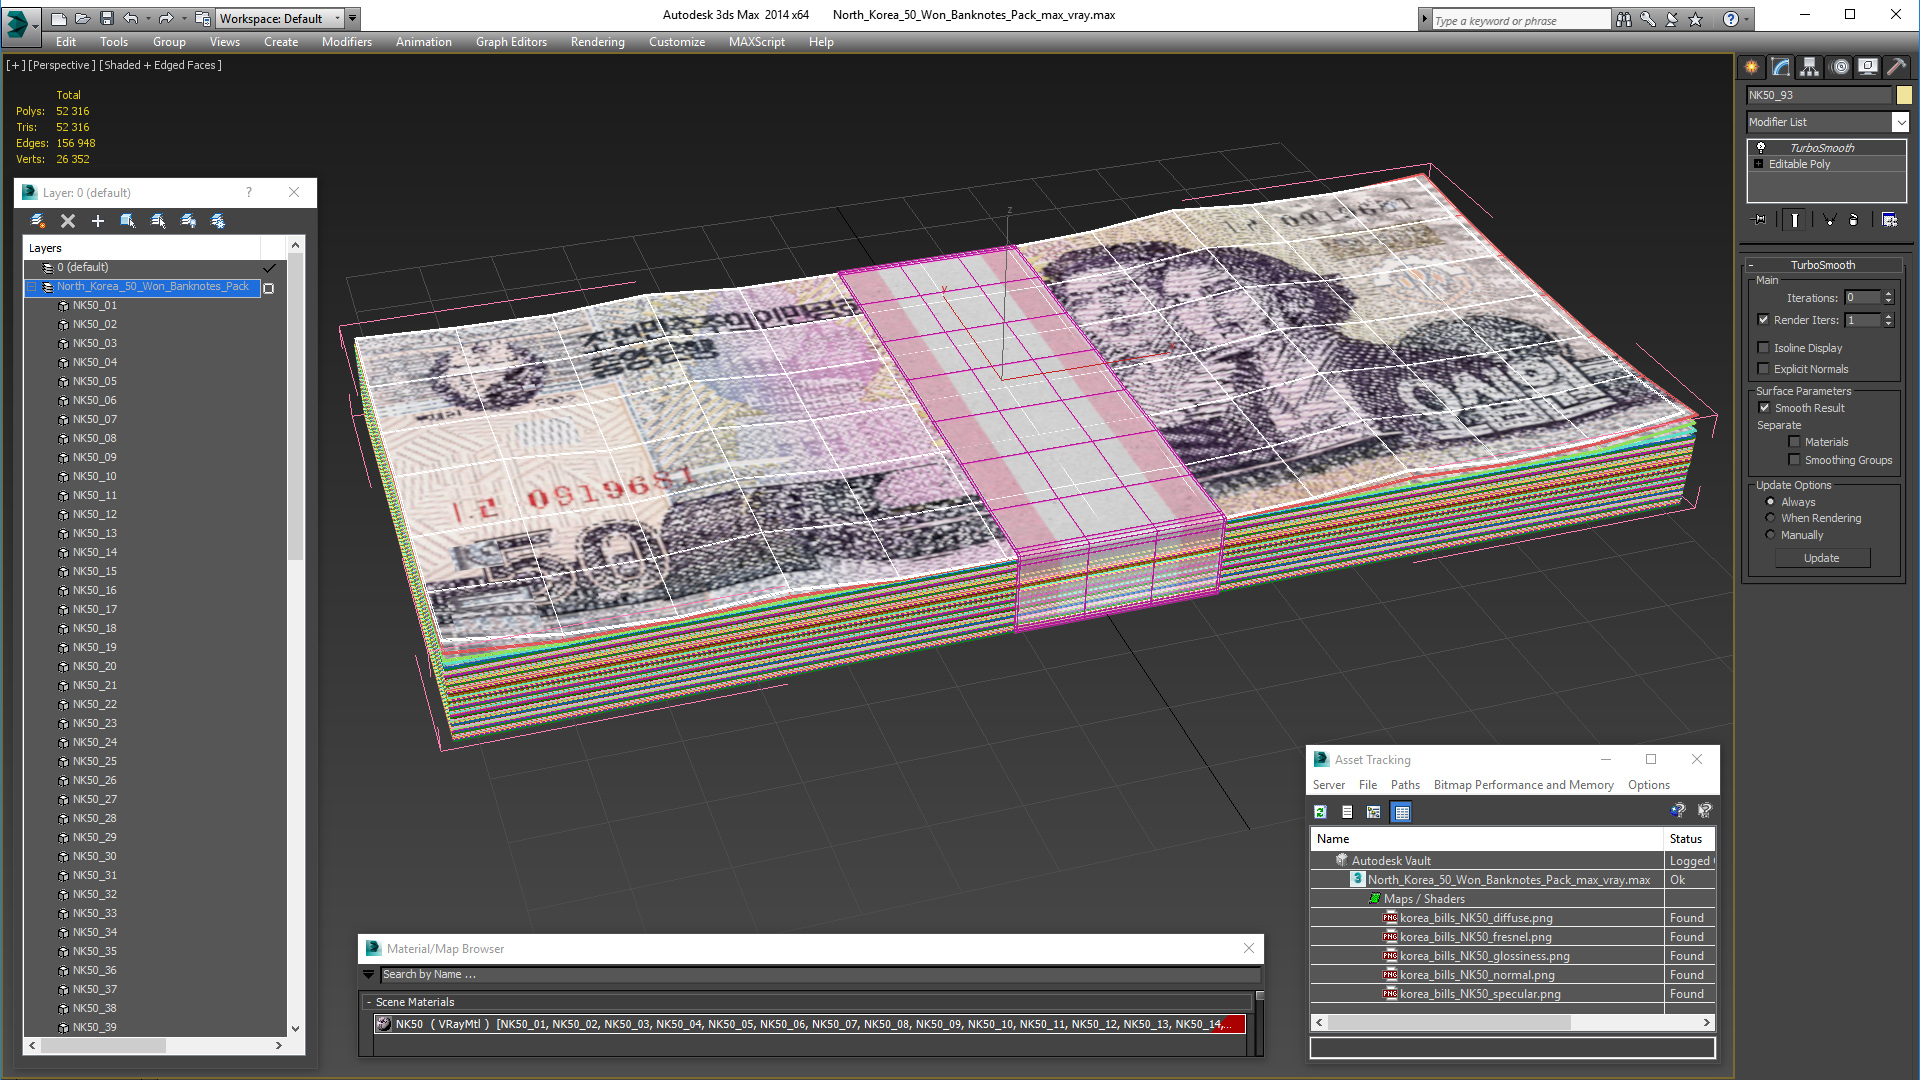Click Remove Modifier trash icon

click(x=1853, y=220)
